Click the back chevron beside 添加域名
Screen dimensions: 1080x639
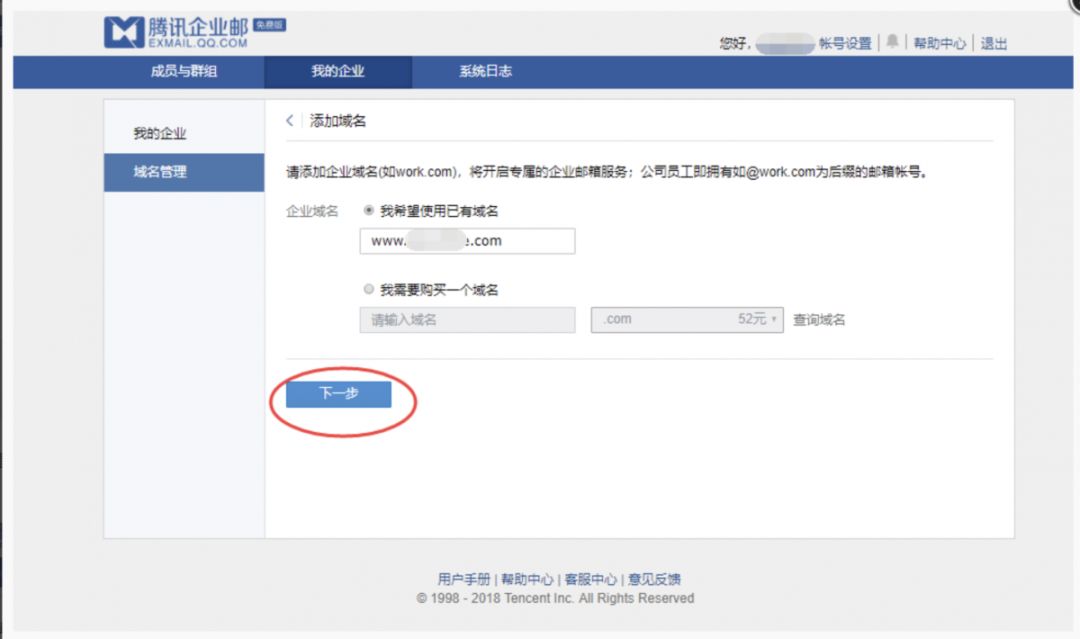(x=289, y=119)
